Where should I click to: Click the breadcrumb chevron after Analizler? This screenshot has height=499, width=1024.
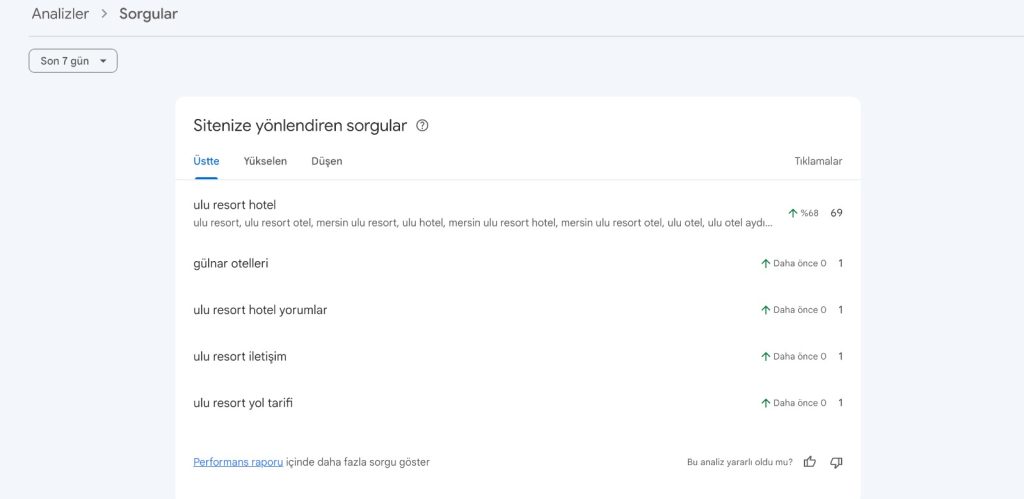click(x=104, y=14)
